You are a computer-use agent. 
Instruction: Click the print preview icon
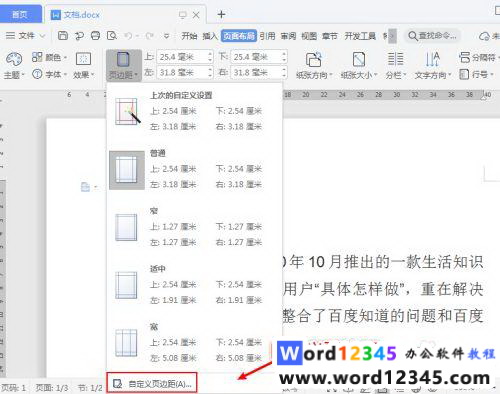pyautogui.click(x=112, y=35)
